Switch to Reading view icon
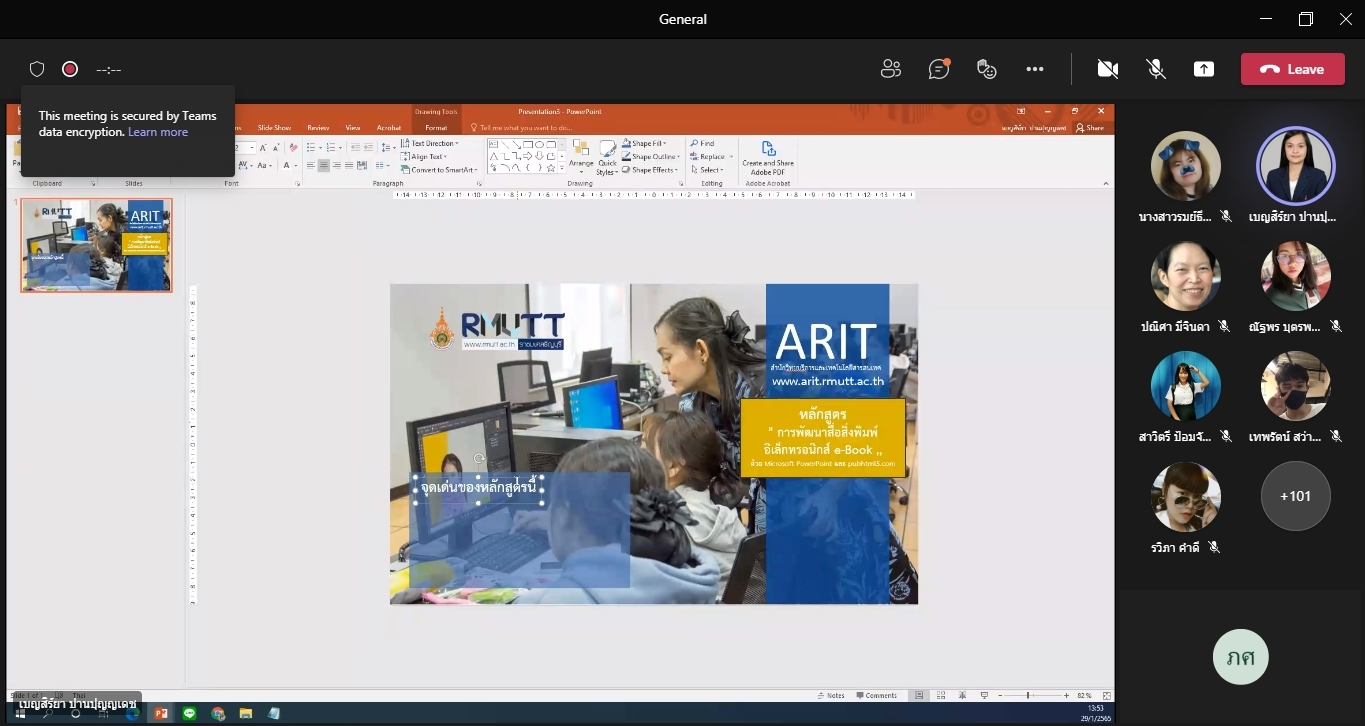1365x726 pixels. pos(962,696)
